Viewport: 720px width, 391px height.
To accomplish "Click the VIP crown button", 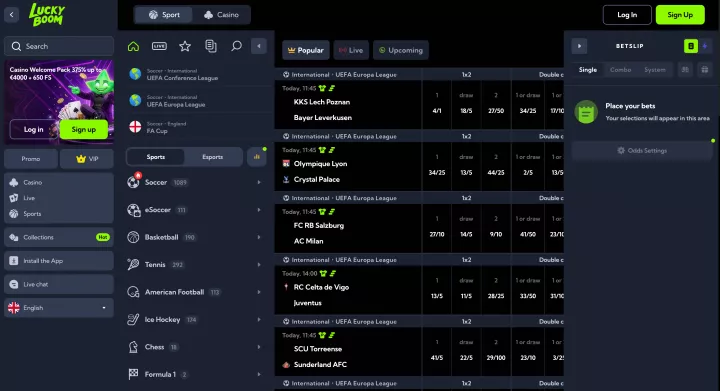I will click(87, 159).
